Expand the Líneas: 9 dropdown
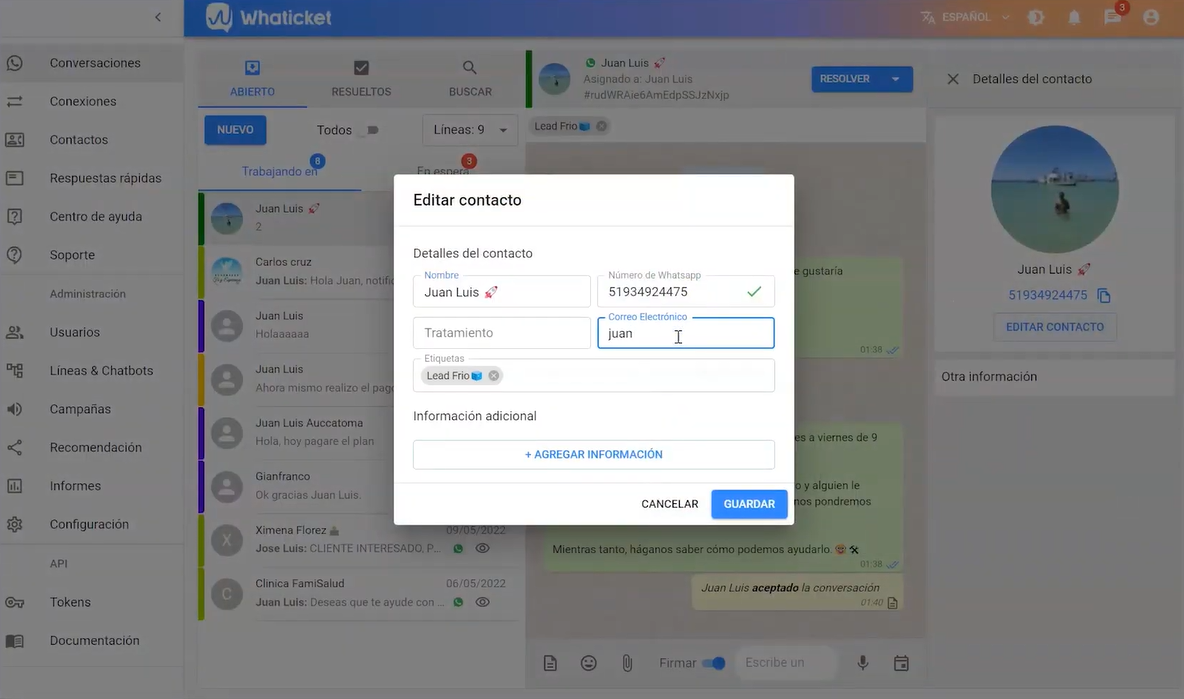The height and width of the screenshot is (699, 1184). 469,129
